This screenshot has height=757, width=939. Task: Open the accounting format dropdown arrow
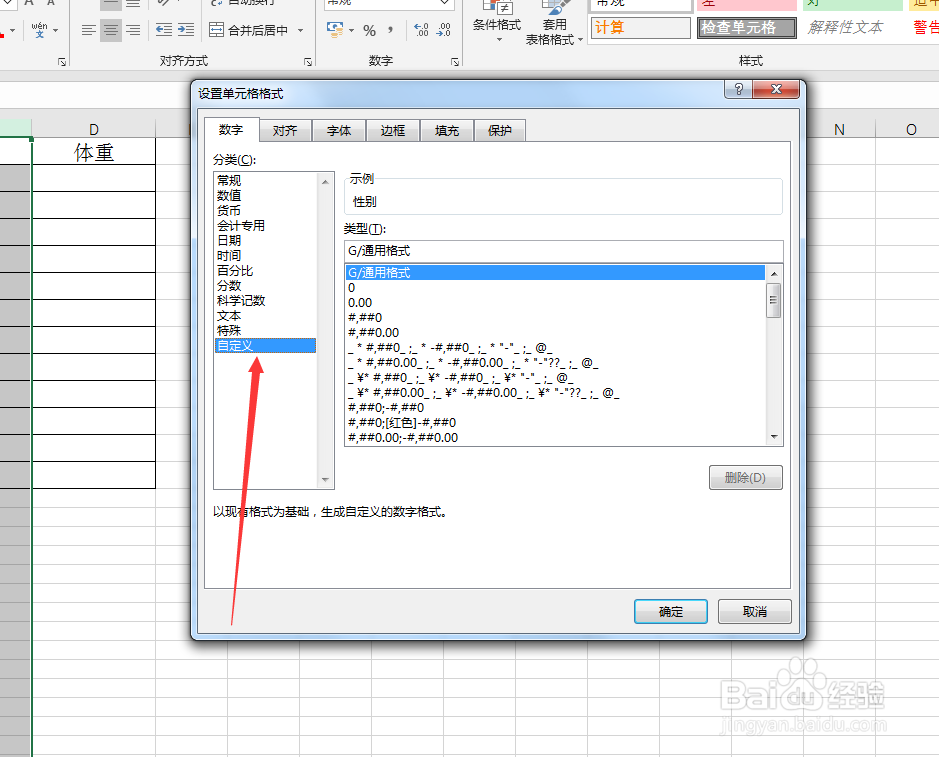coord(352,30)
